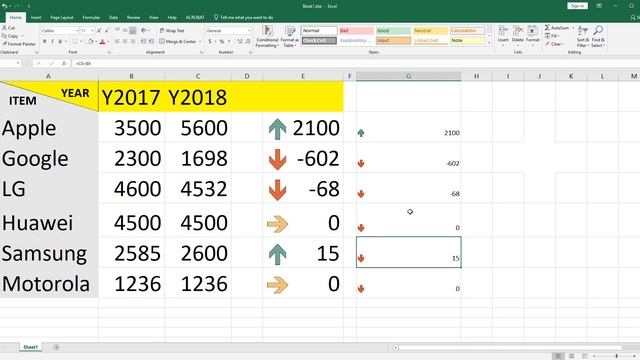The height and width of the screenshot is (360, 640).
Task: Click the zoom slider in status bar
Action: click(x=616, y=356)
